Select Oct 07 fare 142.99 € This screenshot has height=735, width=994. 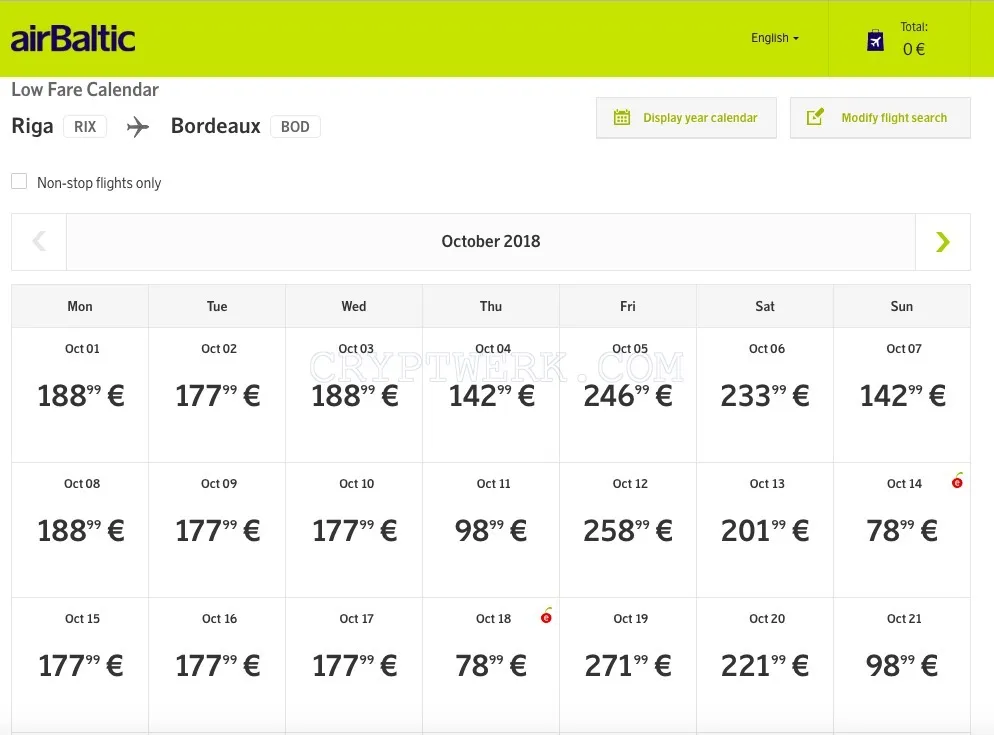pos(901,395)
